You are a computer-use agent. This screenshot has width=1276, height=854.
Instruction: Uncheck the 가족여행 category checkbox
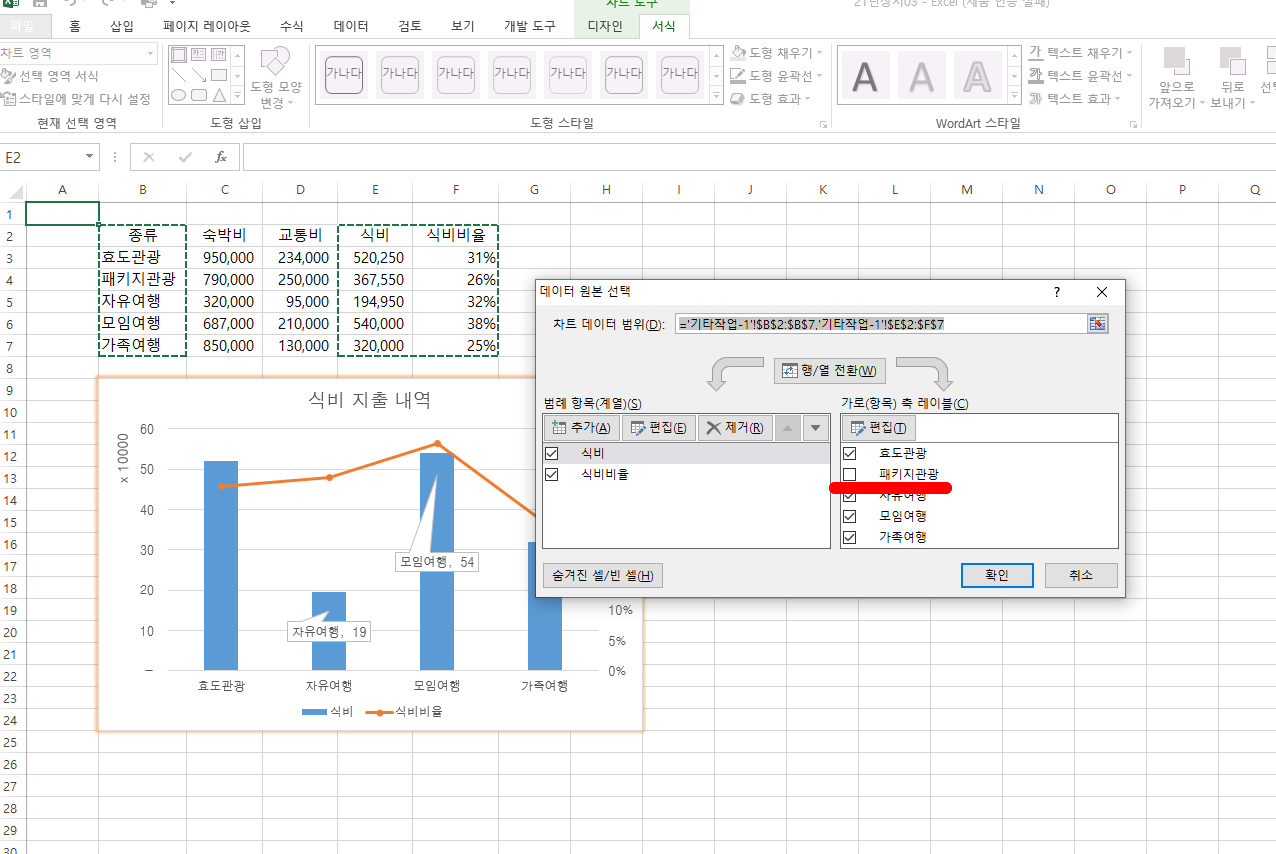(x=850, y=537)
